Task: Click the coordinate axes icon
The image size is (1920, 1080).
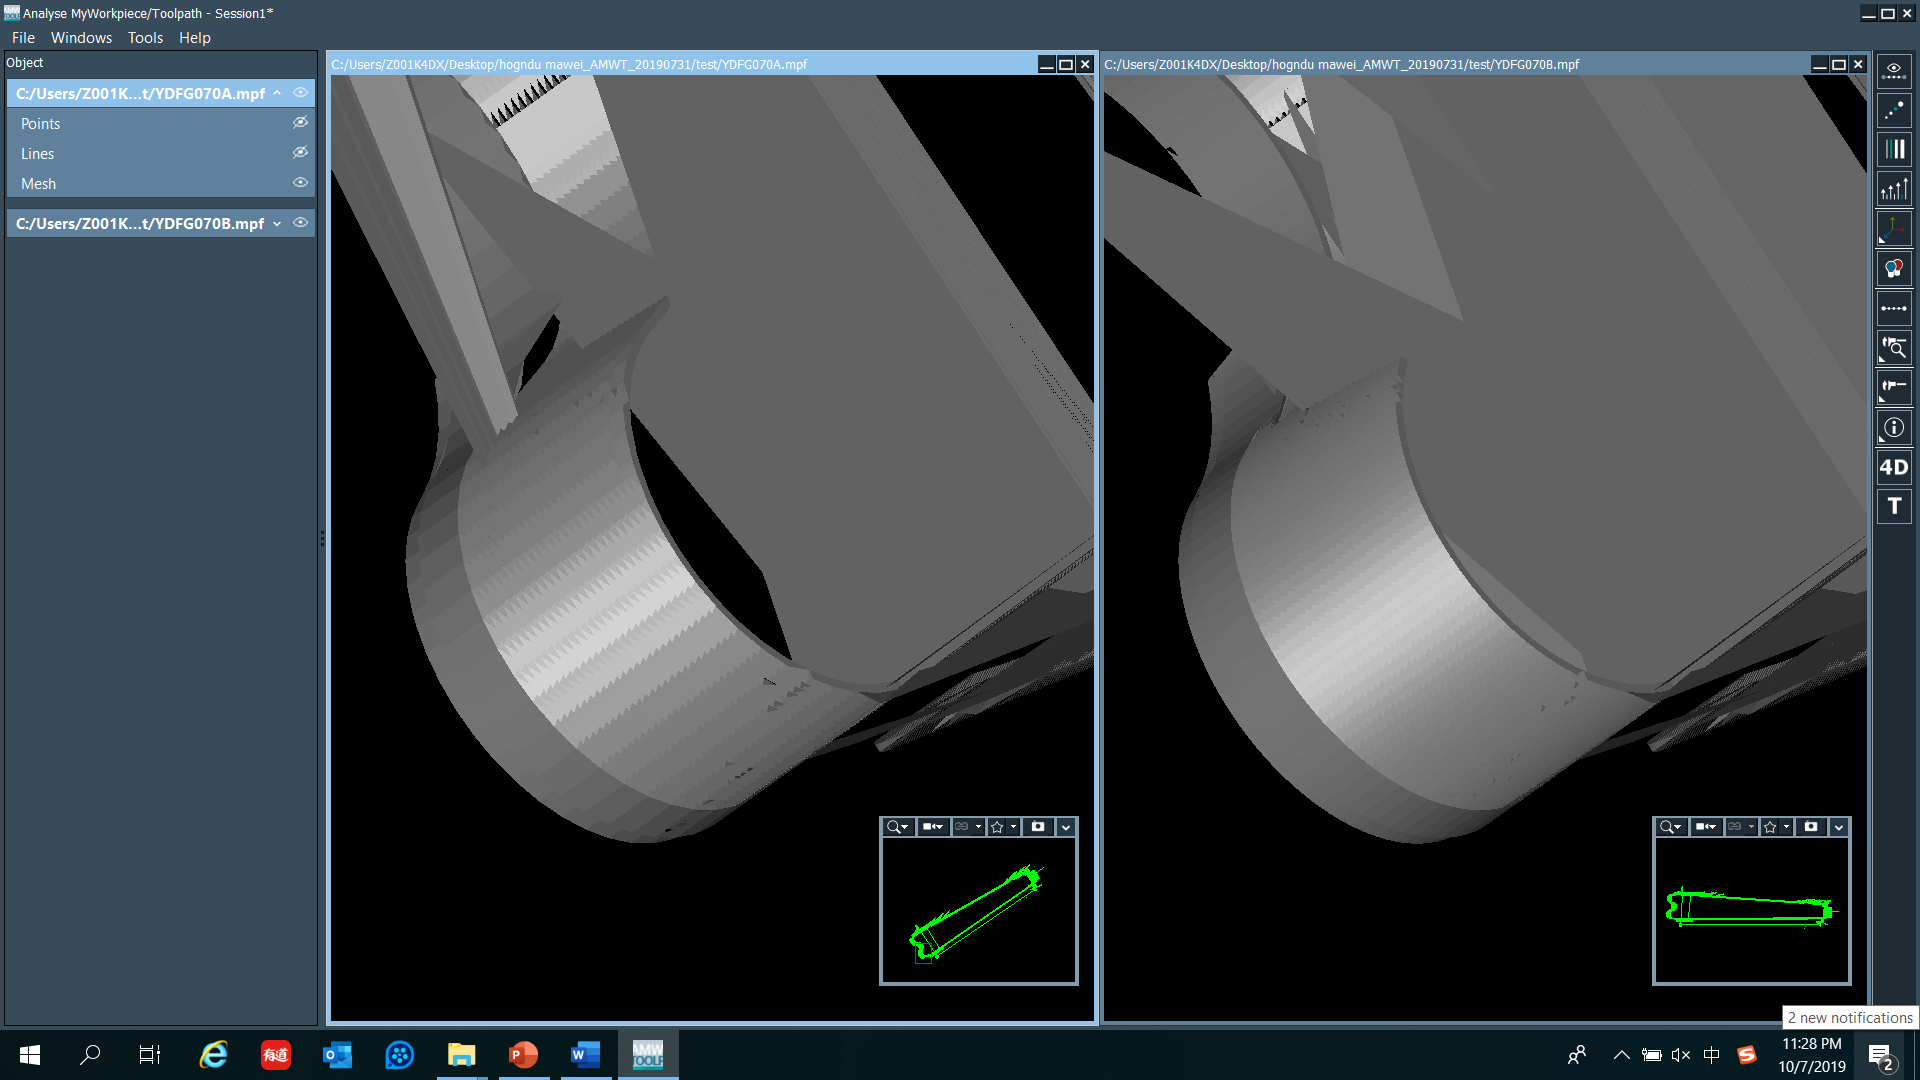Action: click(x=1894, y=229)
